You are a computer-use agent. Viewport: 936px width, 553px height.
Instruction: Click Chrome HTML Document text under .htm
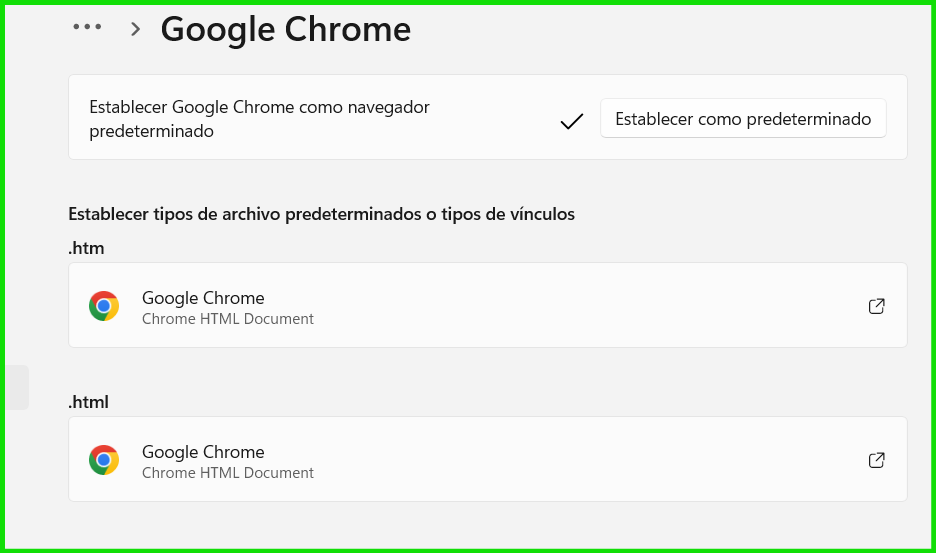point(228,319)
